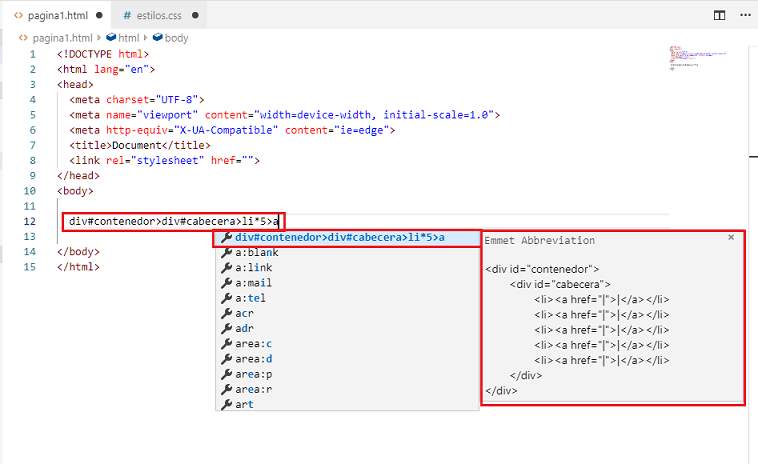
Task: Click the link rel="stylesheet" line
Action: (x=164, y=160)
